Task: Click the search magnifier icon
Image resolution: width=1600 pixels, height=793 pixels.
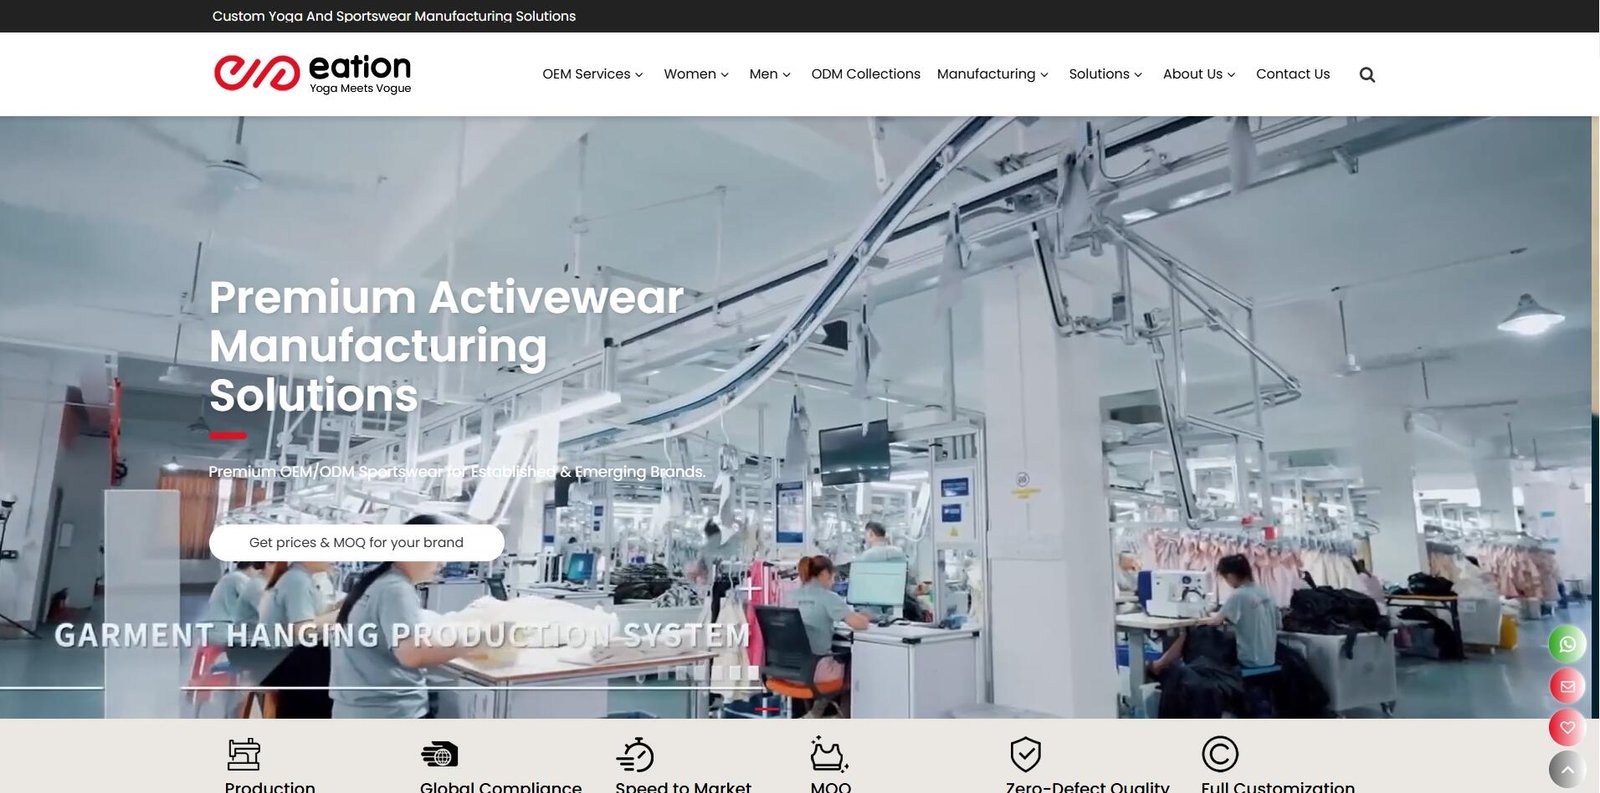Action: click(1367, 75)
